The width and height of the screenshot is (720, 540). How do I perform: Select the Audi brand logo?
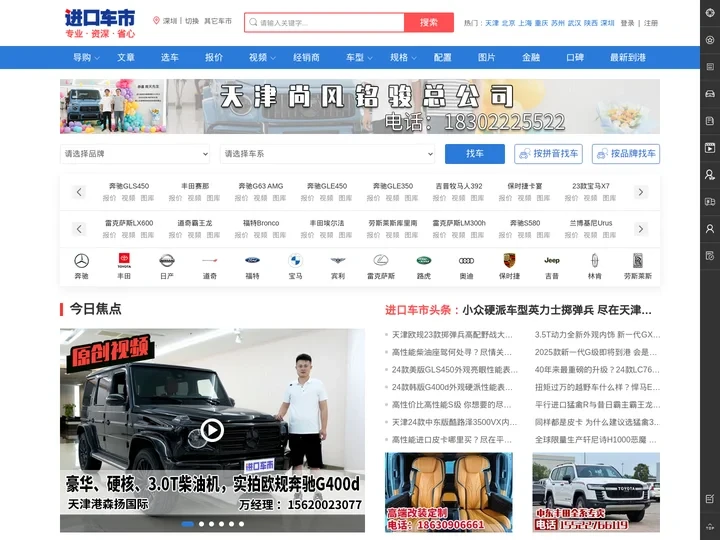click(466, 261)
